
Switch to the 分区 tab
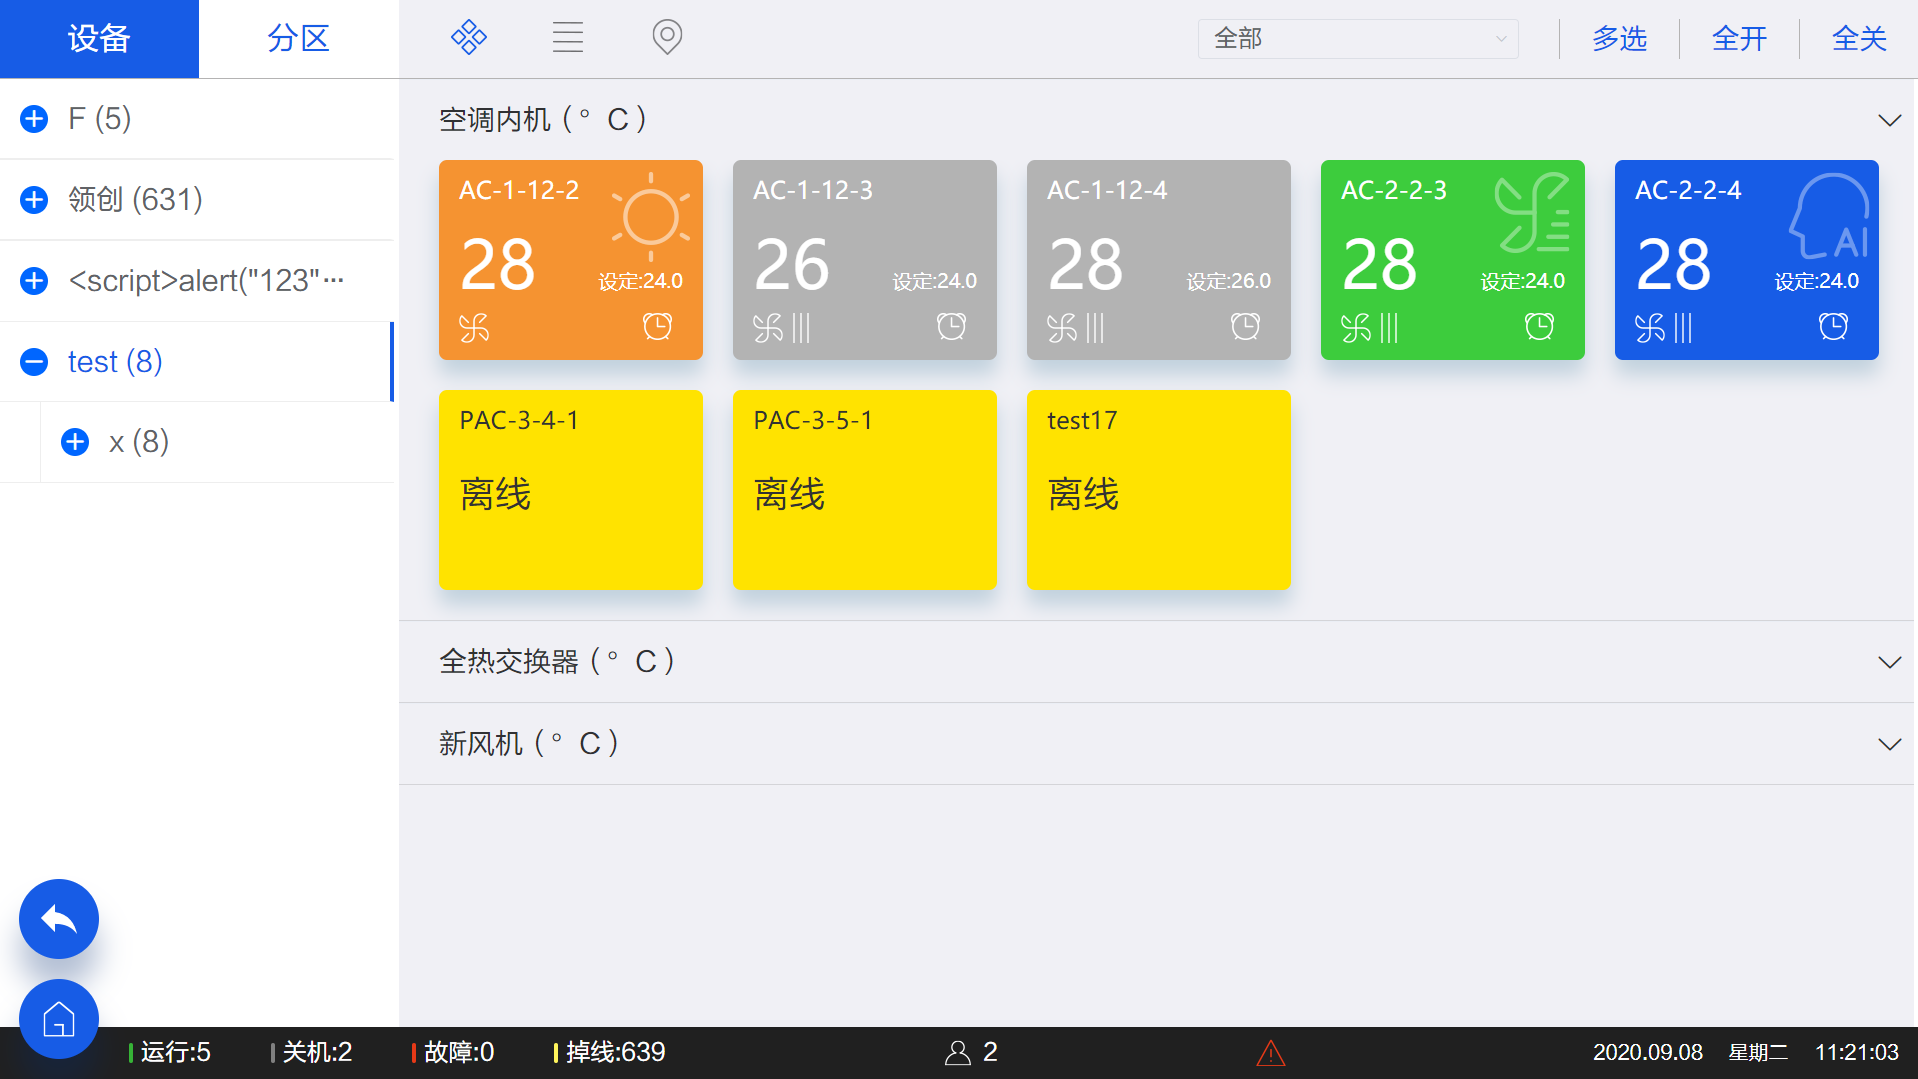coord(298,39)
